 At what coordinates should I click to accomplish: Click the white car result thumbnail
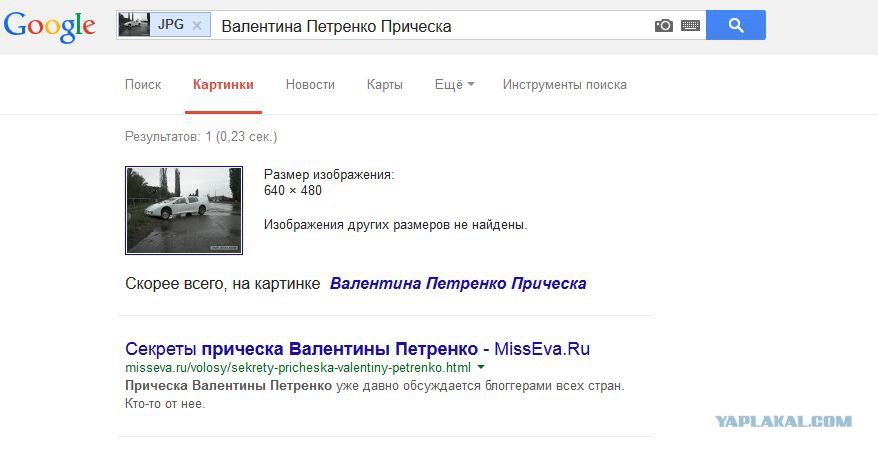point(184,210)
